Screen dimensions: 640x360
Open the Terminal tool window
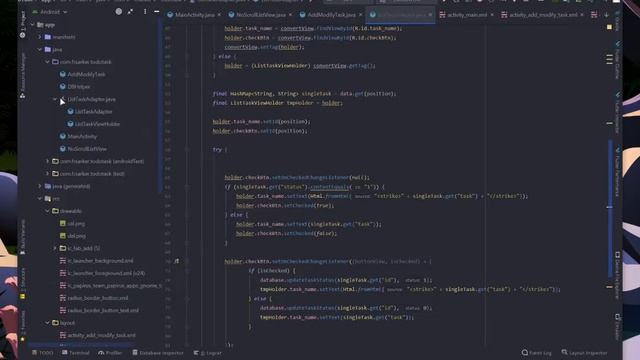[76, 353]
